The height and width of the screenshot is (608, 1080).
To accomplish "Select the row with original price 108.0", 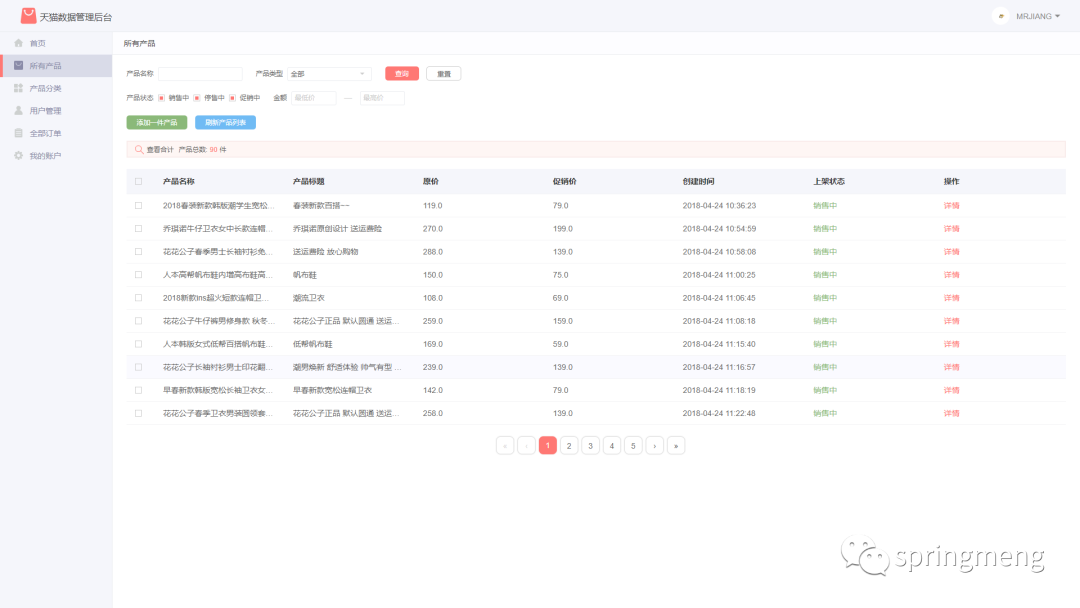I will click(138, 297).
